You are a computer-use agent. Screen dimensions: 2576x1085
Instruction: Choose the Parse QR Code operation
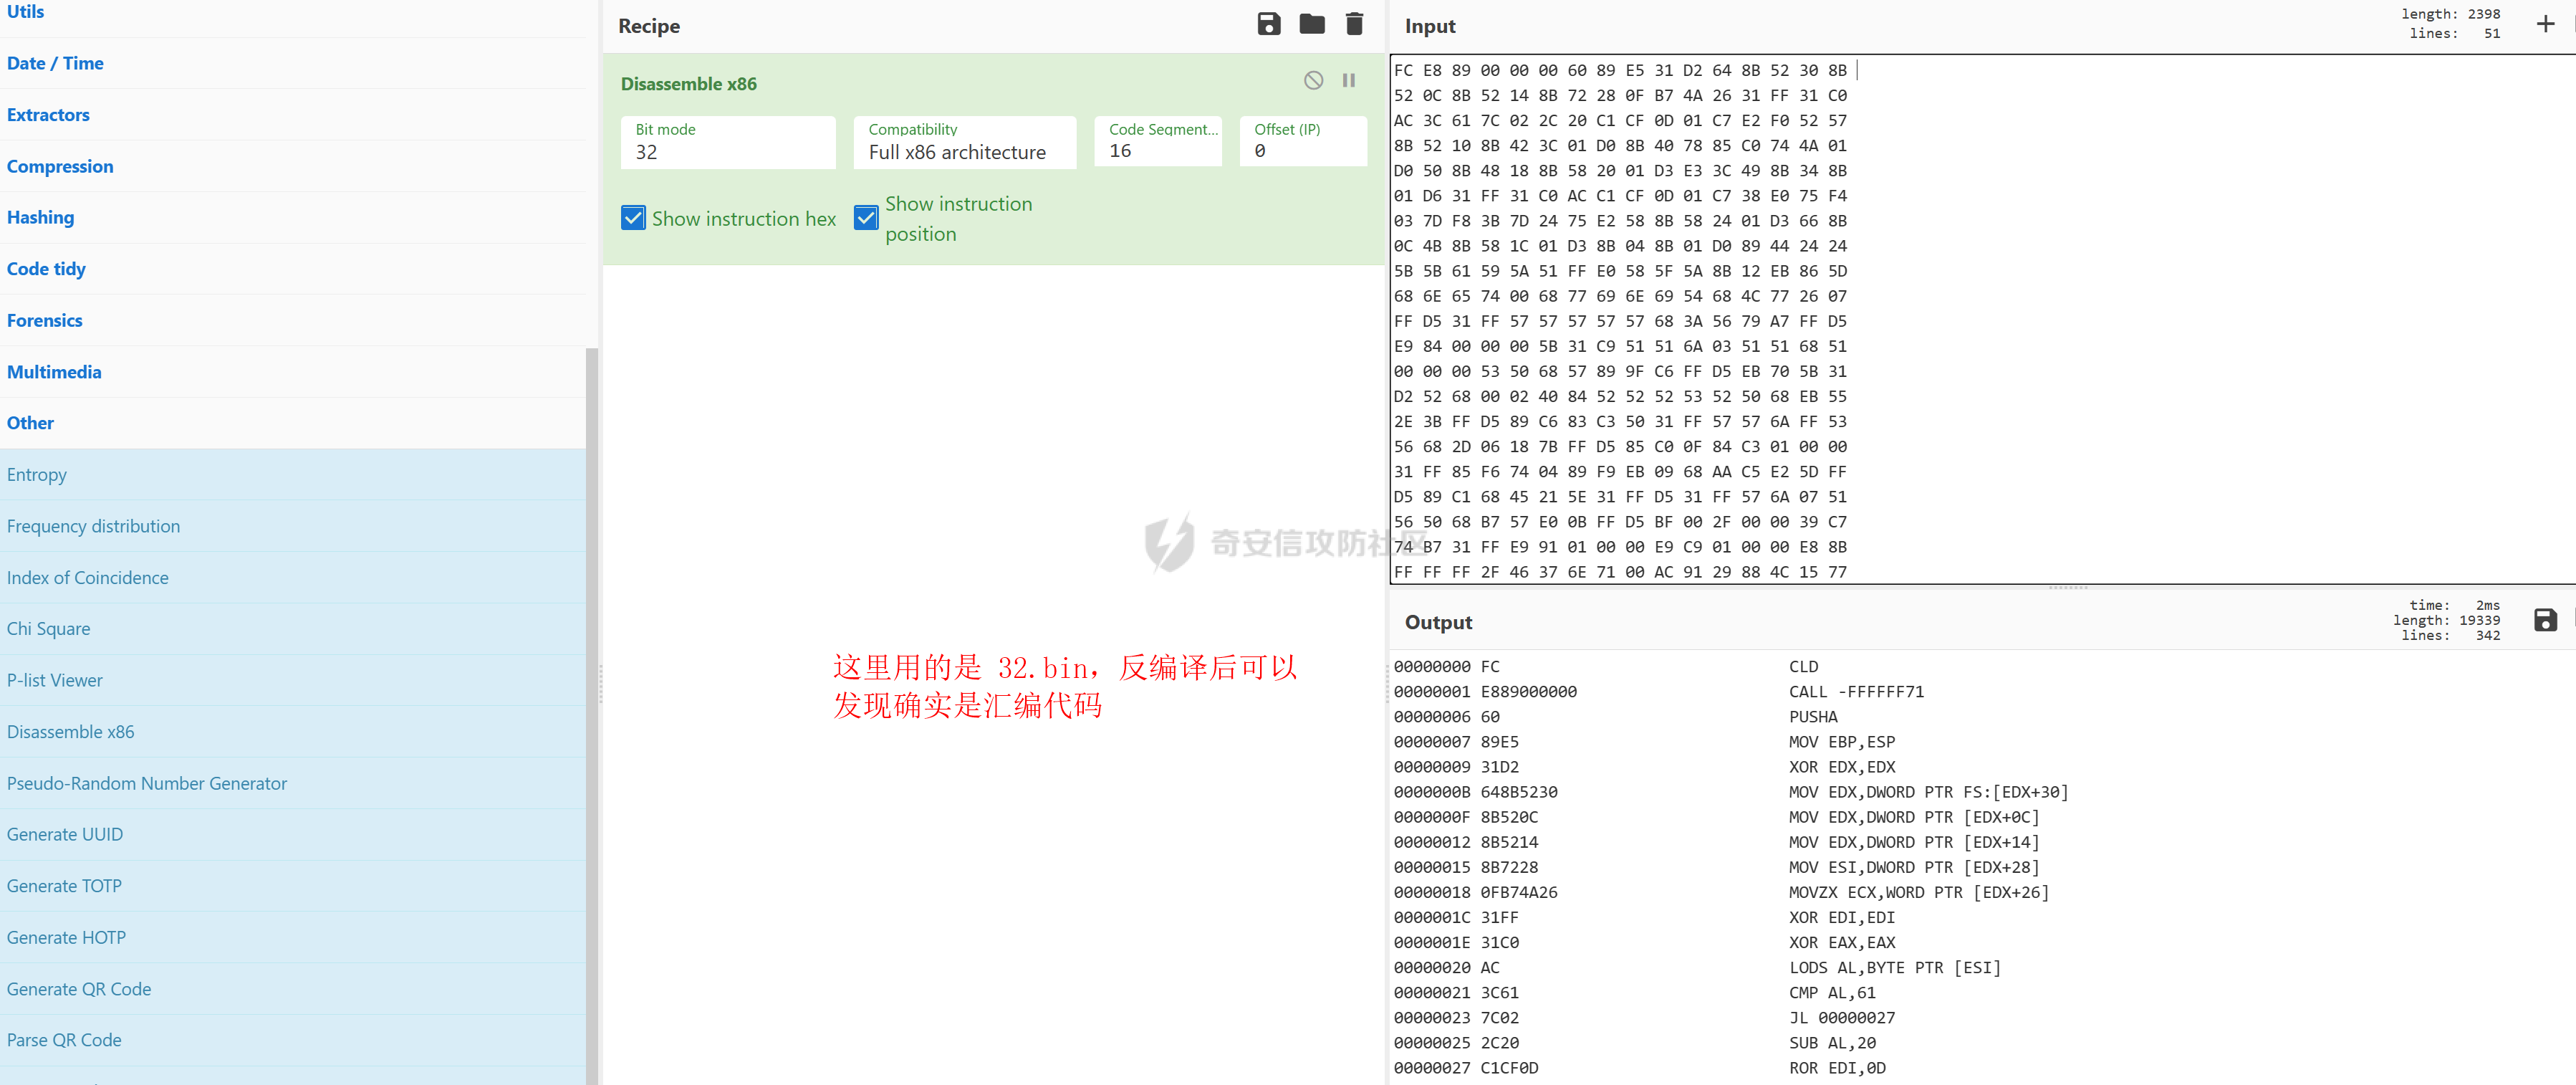292,1040
